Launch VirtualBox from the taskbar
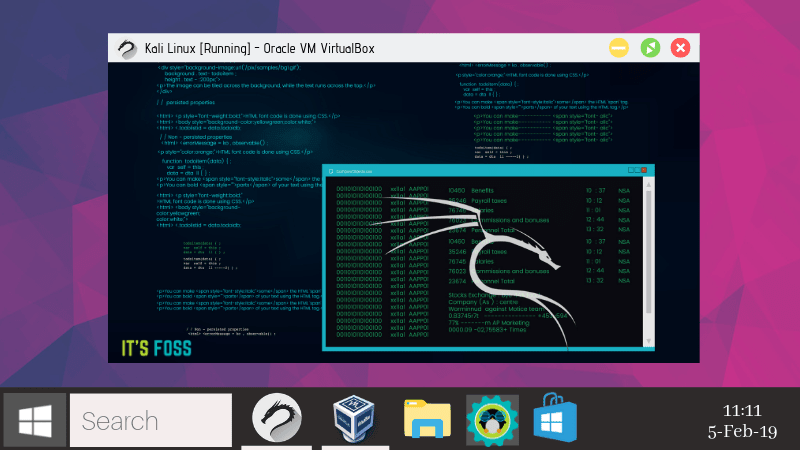This screenshot has height=450, width=800. [352, 419]
